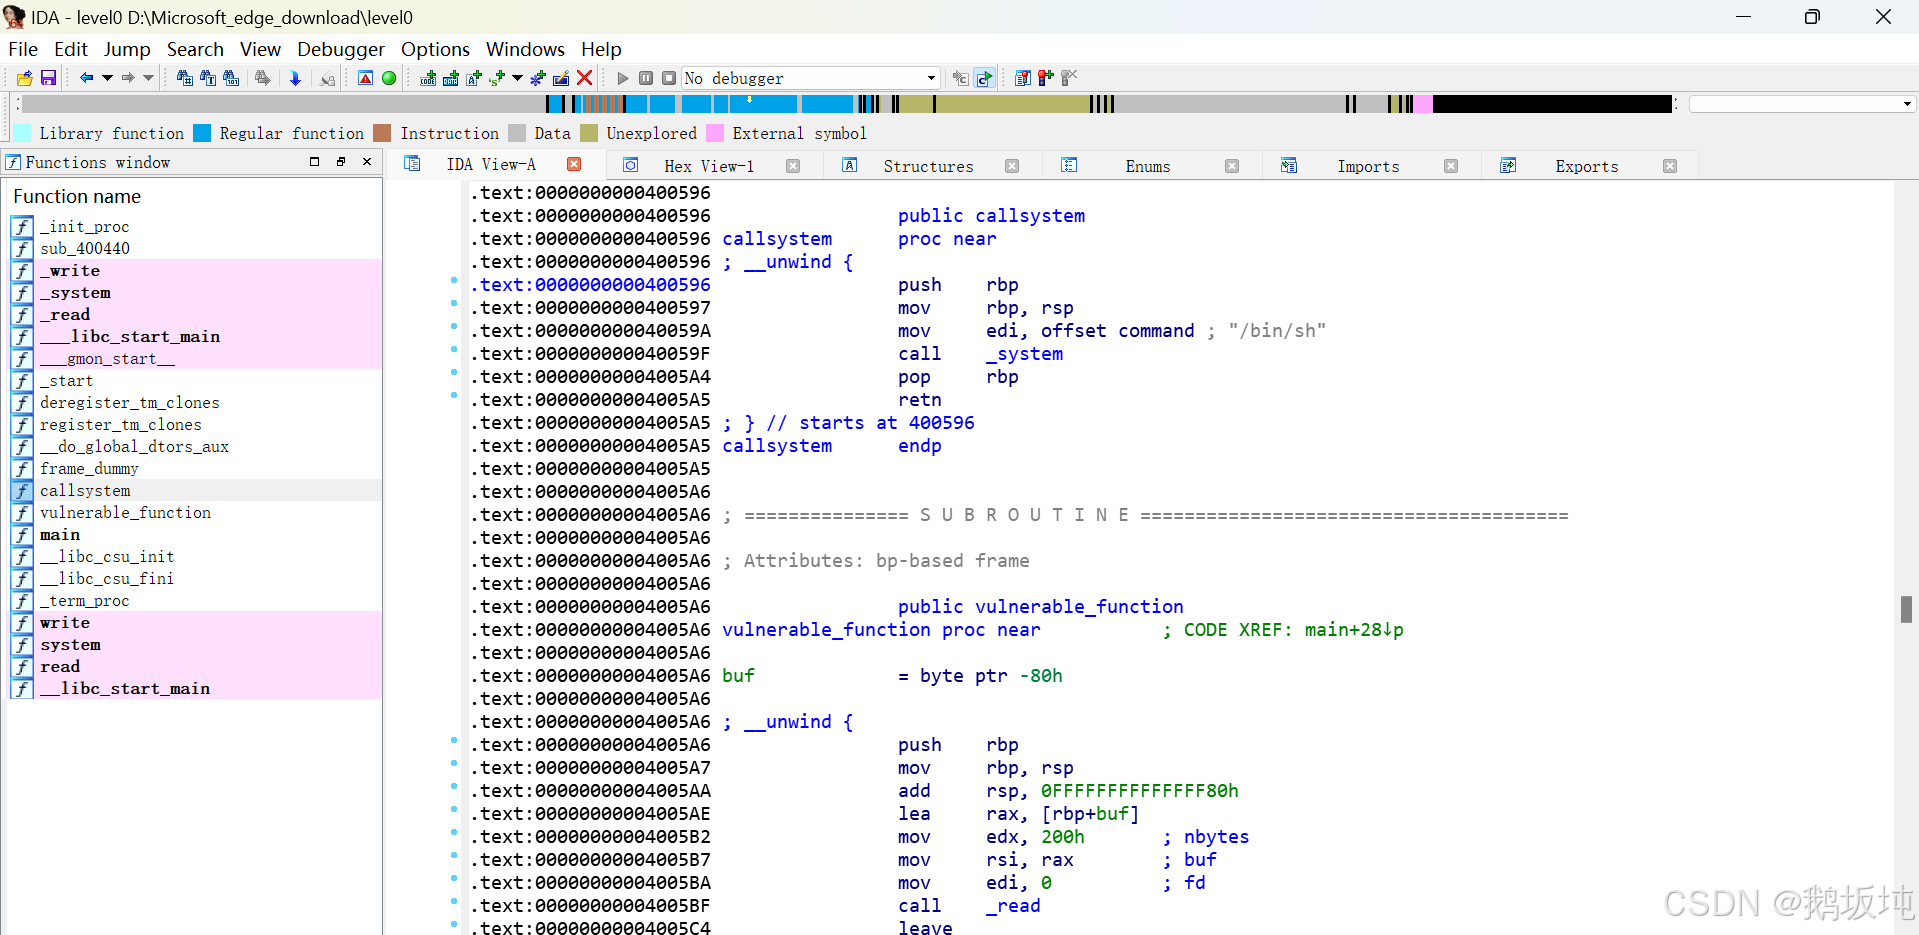This screenshot has height=935, width=1919.
Task: Undefine an item with the red X icon
Action: pos(585,77)
